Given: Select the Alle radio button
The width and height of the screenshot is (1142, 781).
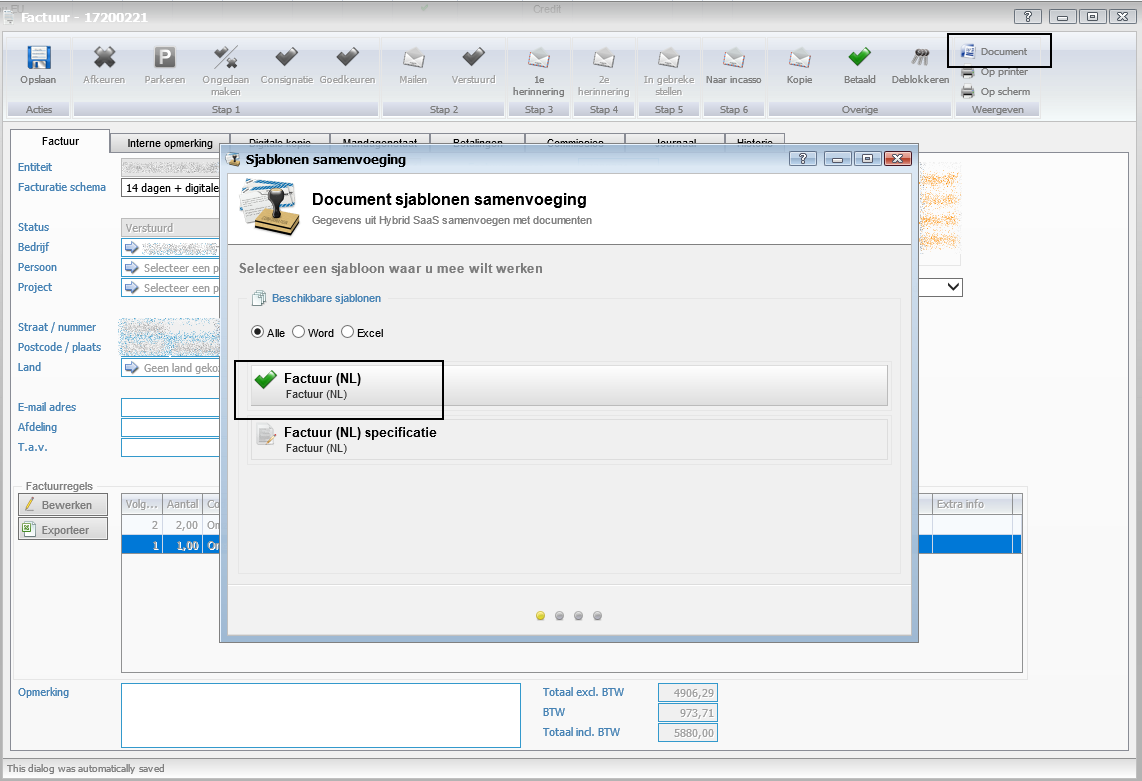Looking at the screenshot, I should (x=258, y=332).
